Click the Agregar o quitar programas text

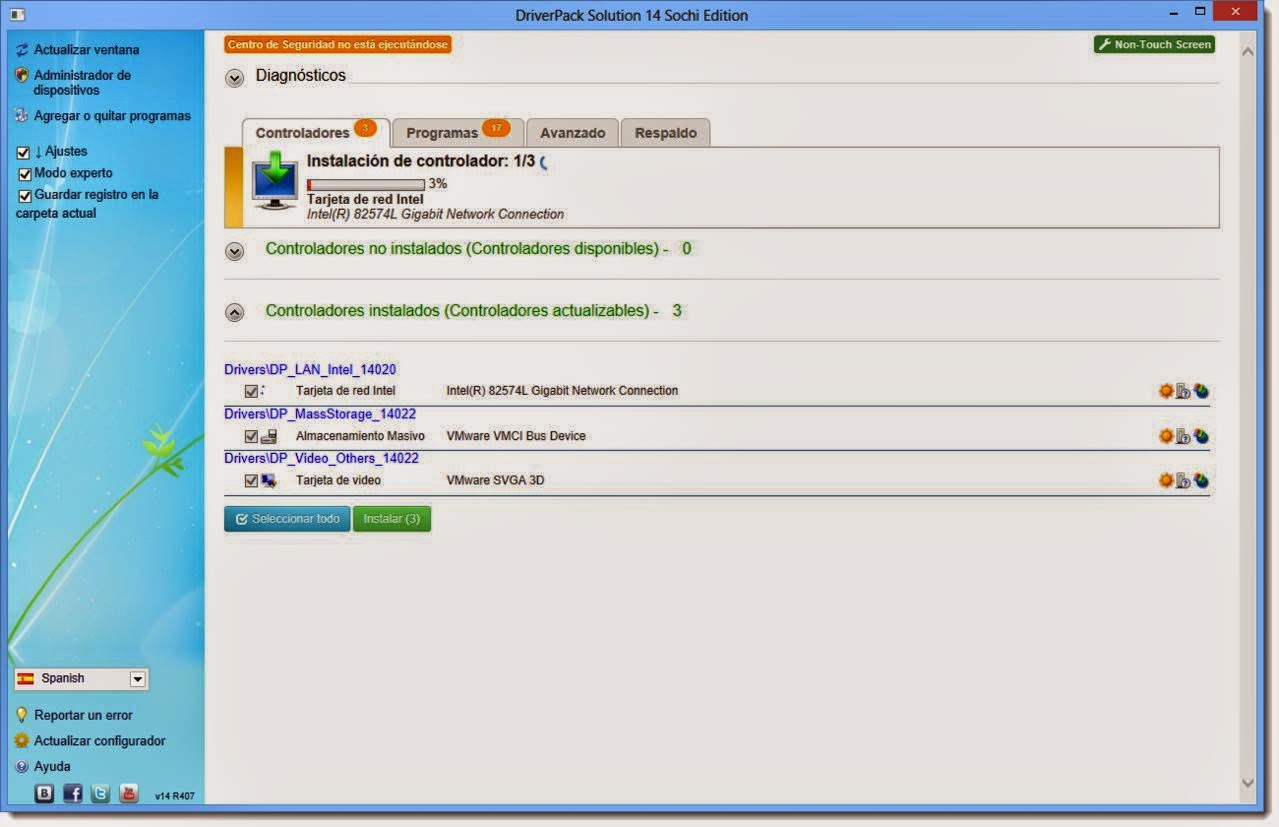112,116
